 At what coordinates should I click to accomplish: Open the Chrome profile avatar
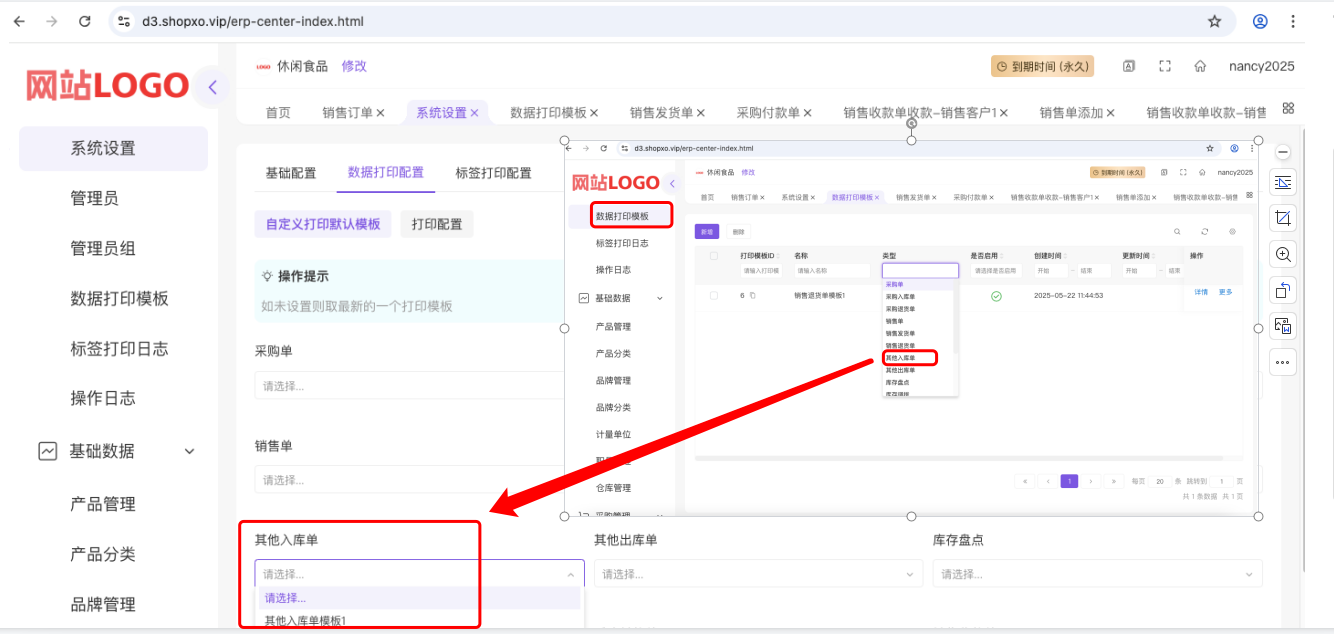click(x=1260, y=21)
